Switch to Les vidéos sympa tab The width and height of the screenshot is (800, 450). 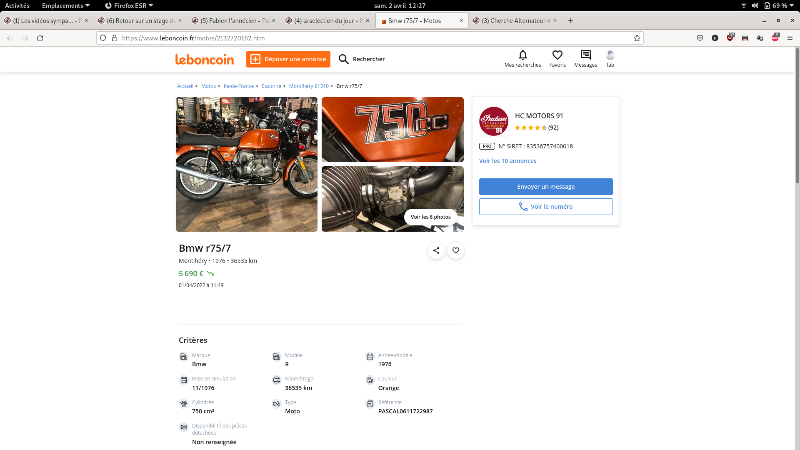[x=46, y=20]
